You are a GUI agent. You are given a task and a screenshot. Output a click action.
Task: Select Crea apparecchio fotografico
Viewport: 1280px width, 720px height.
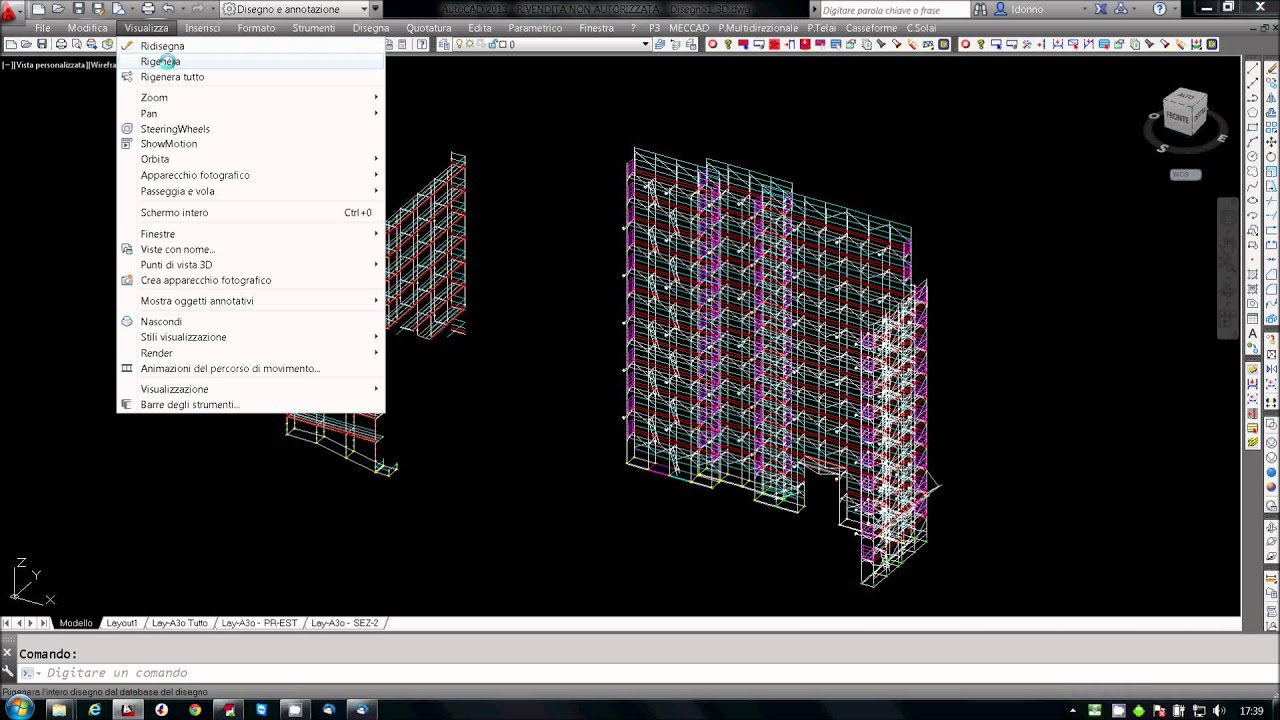[250, 280]
